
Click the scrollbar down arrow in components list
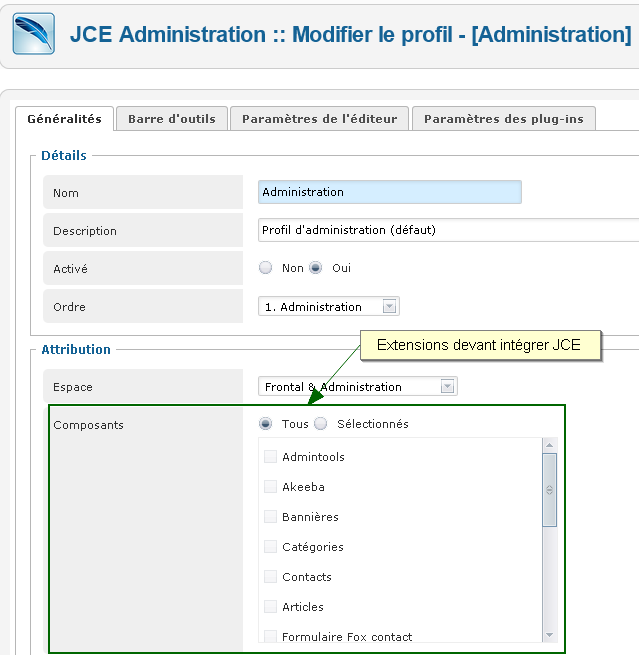pyautogui.click(x=549, y=635)
